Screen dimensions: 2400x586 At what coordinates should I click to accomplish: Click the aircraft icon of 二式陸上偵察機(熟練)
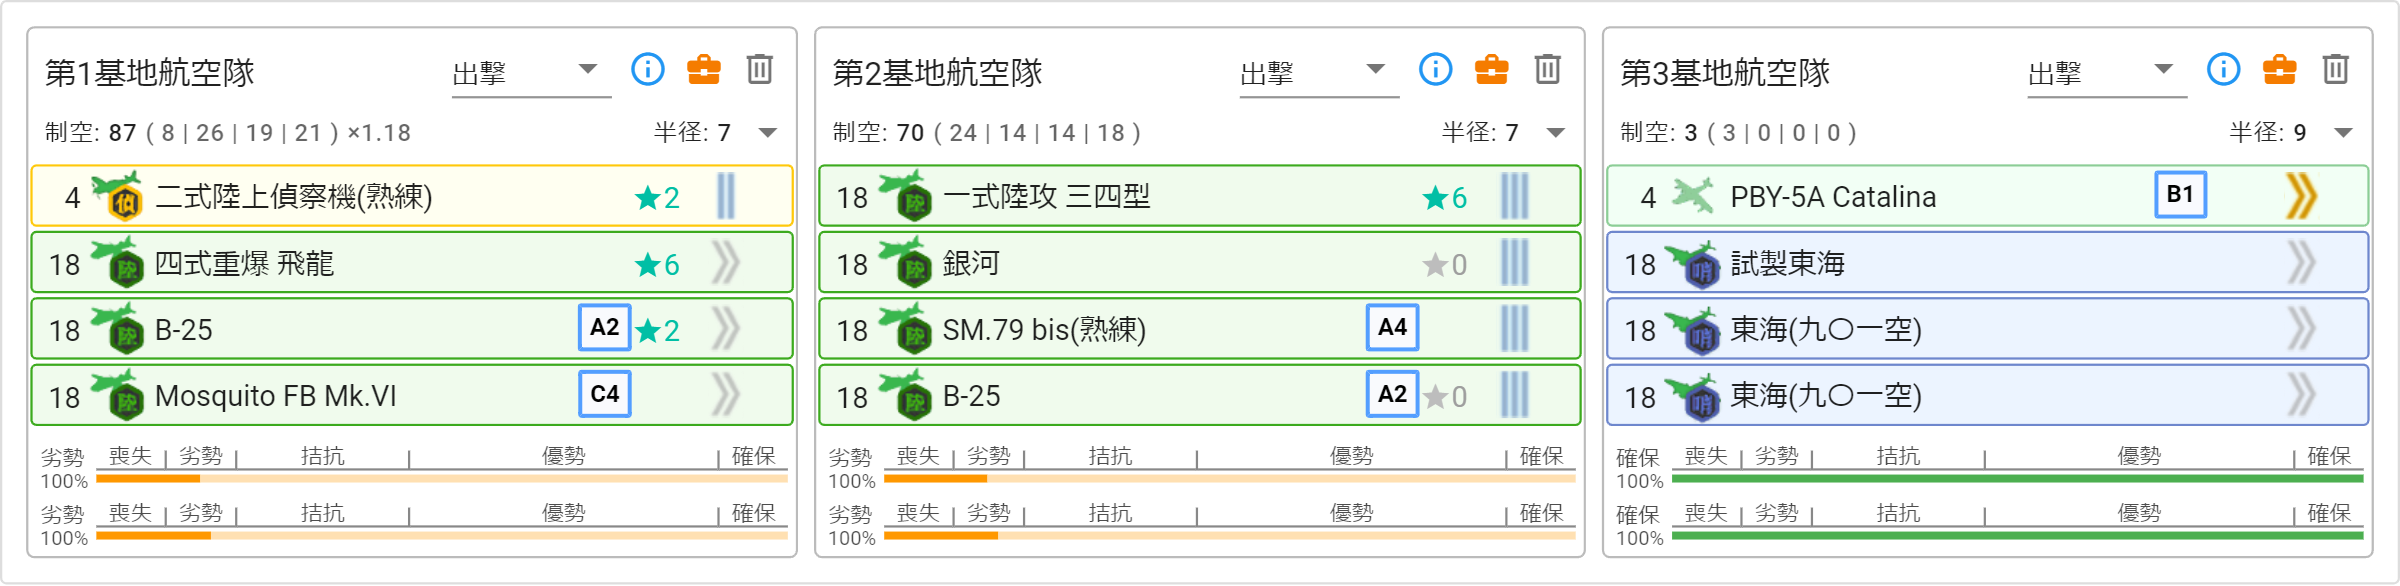[x=117, y=195]
